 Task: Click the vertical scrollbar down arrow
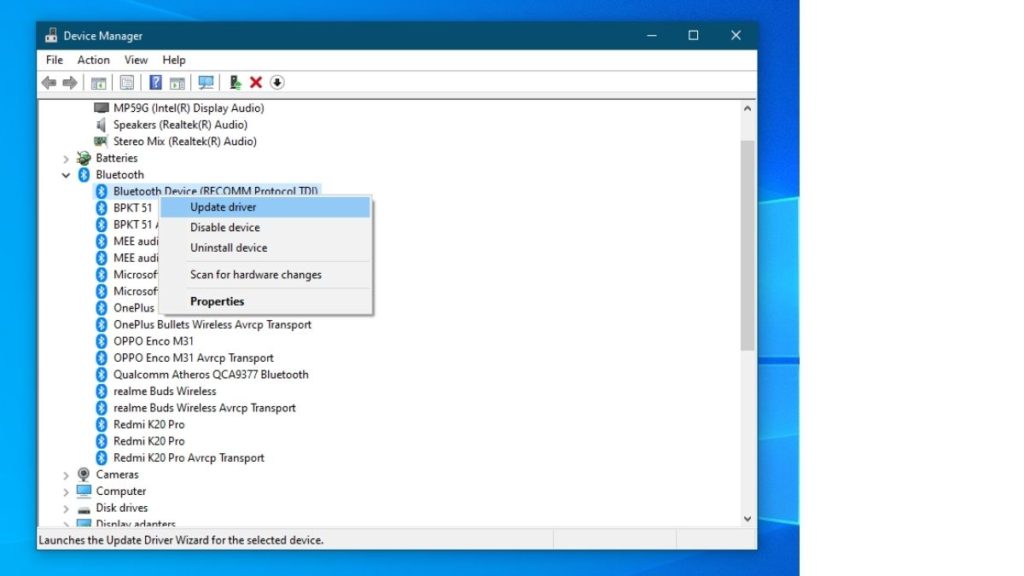747,518
